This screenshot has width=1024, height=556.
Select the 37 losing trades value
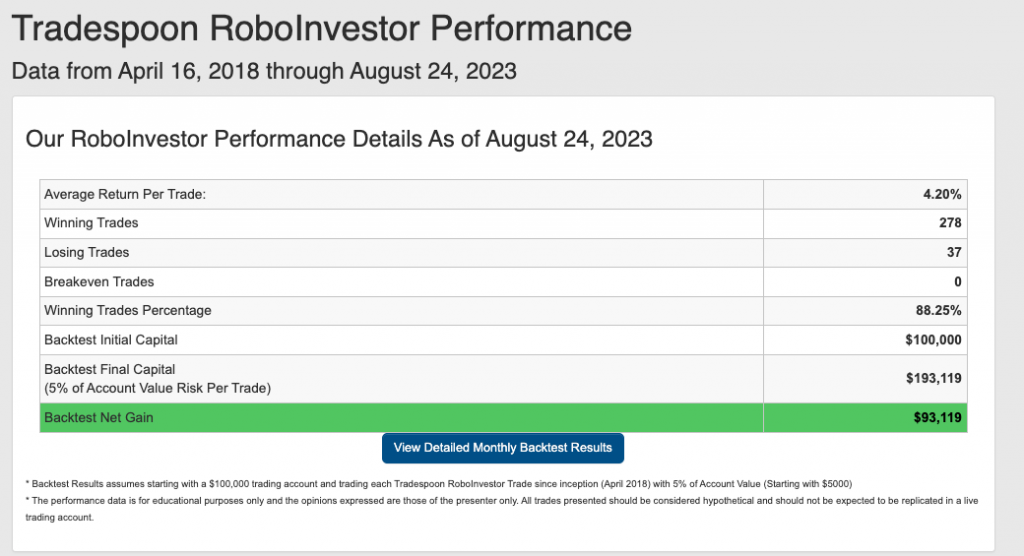pyautogui.click(x=954, y=252)
